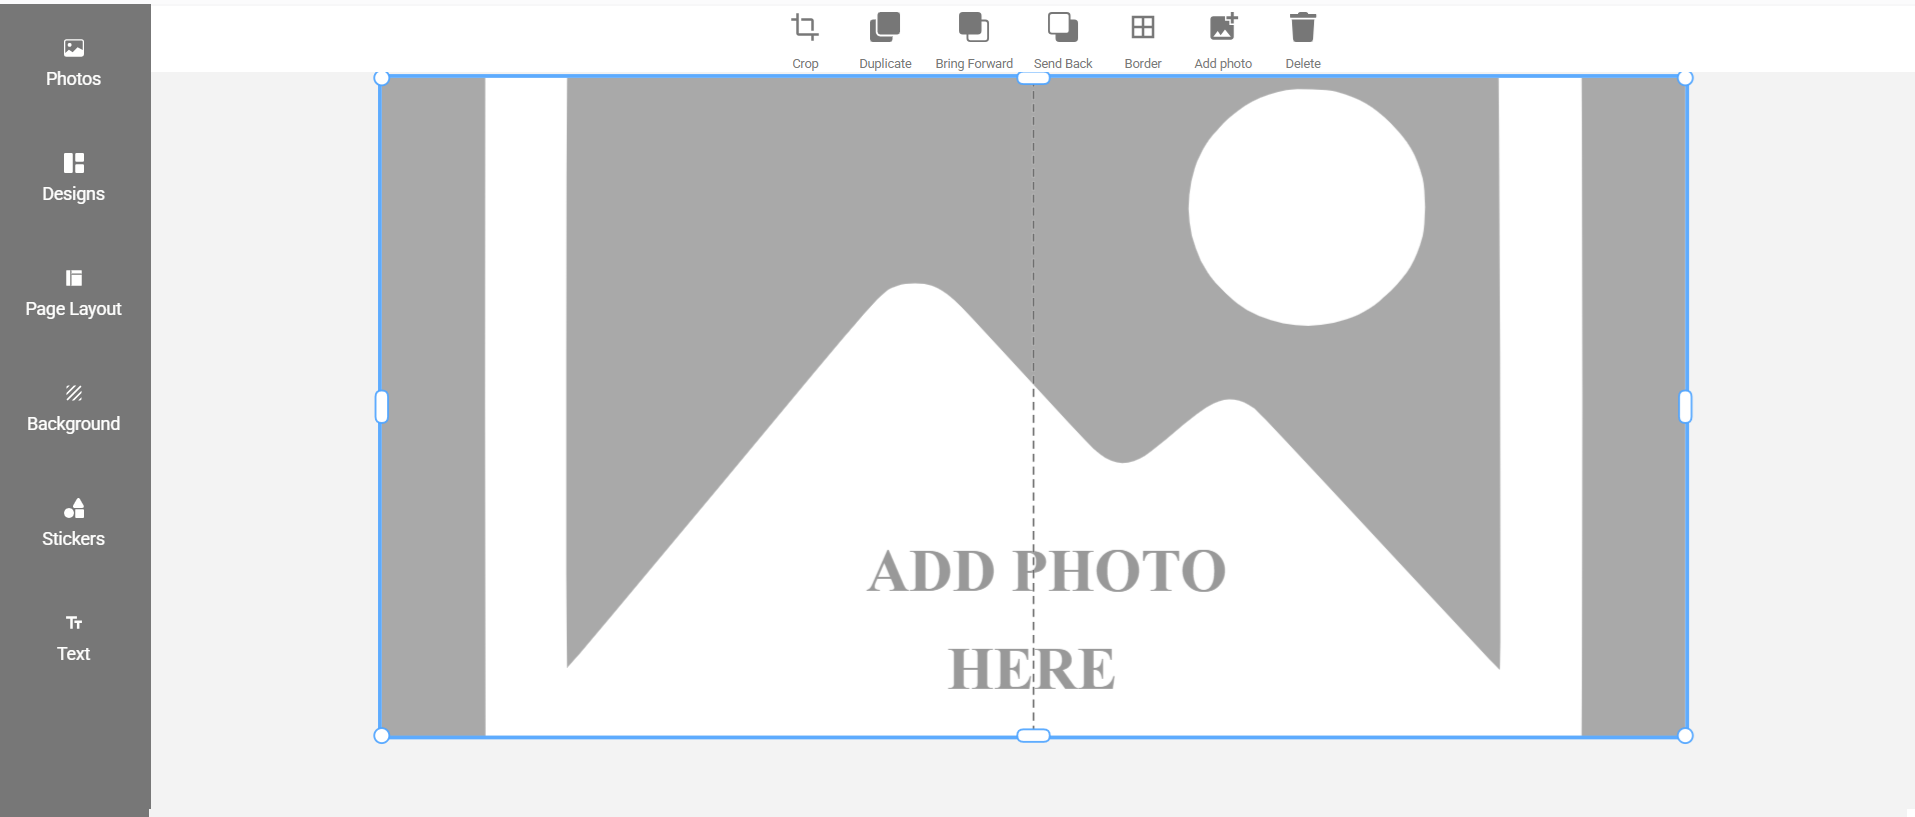Click the left edge middle resize handle

click(381, 407)
